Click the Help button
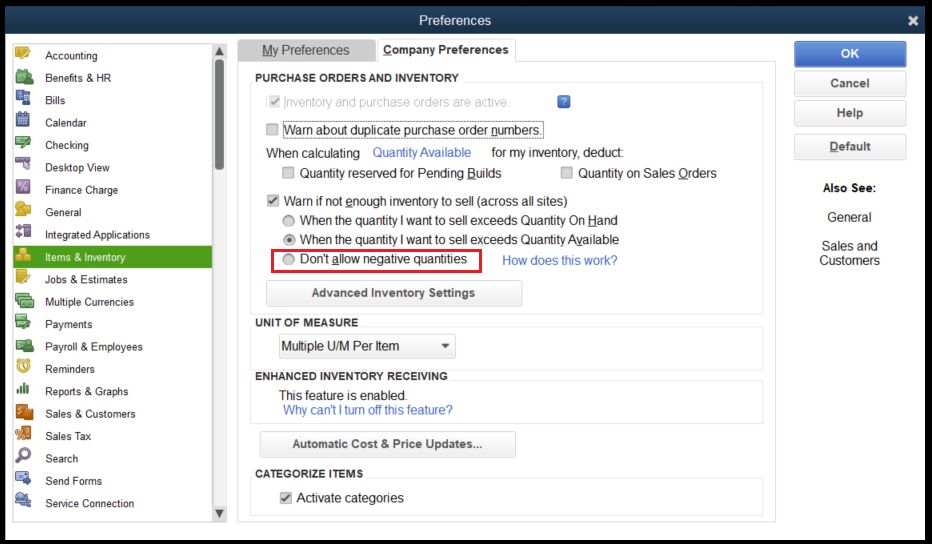The height and width of the screenshot is (544, 932). click(x=850, y=113)
